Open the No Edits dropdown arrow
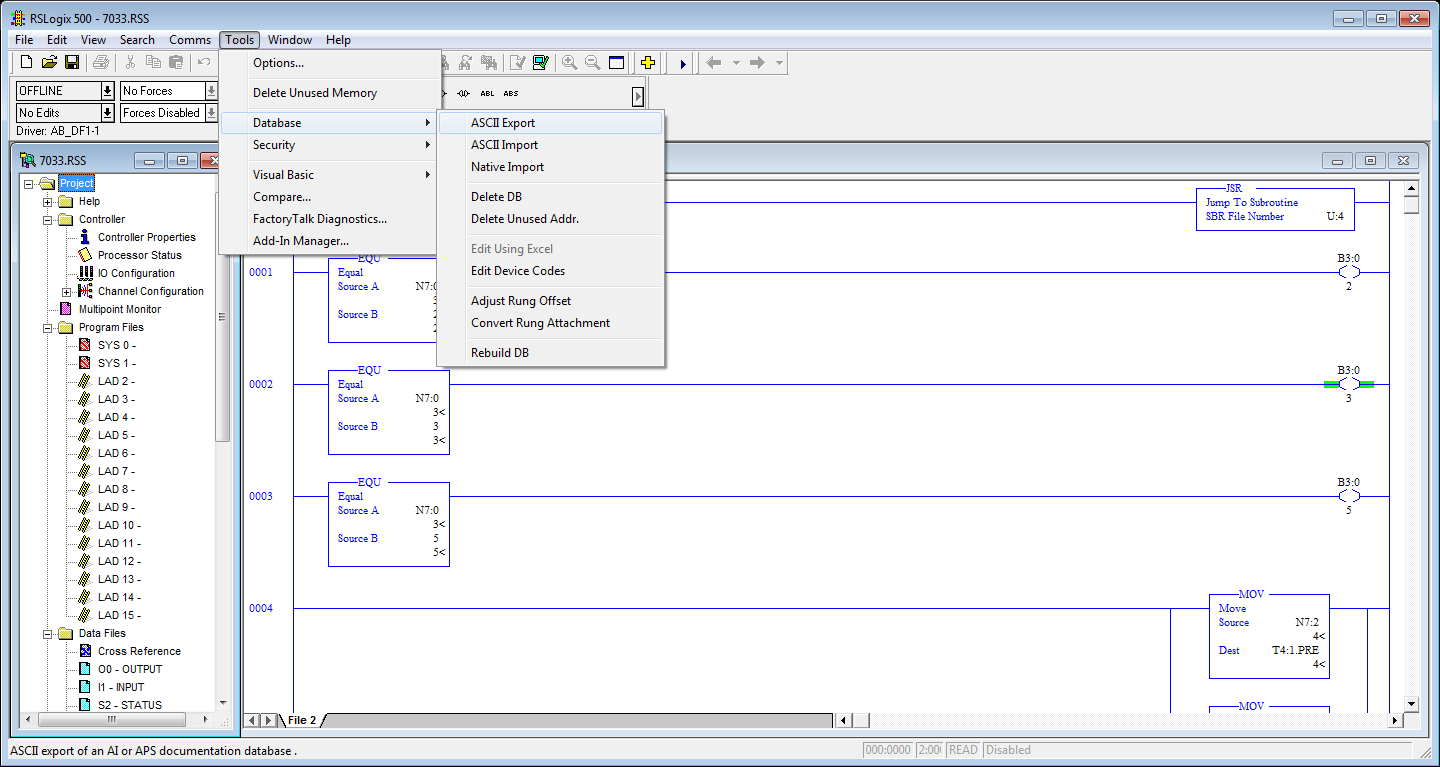 click(108, 113)
